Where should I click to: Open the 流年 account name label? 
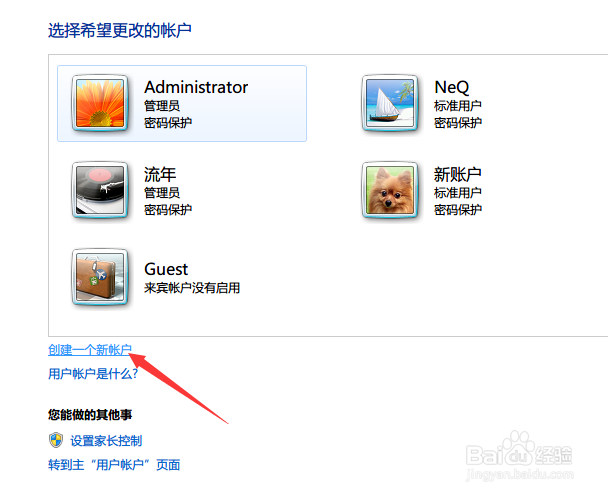[x=160, y=175]
